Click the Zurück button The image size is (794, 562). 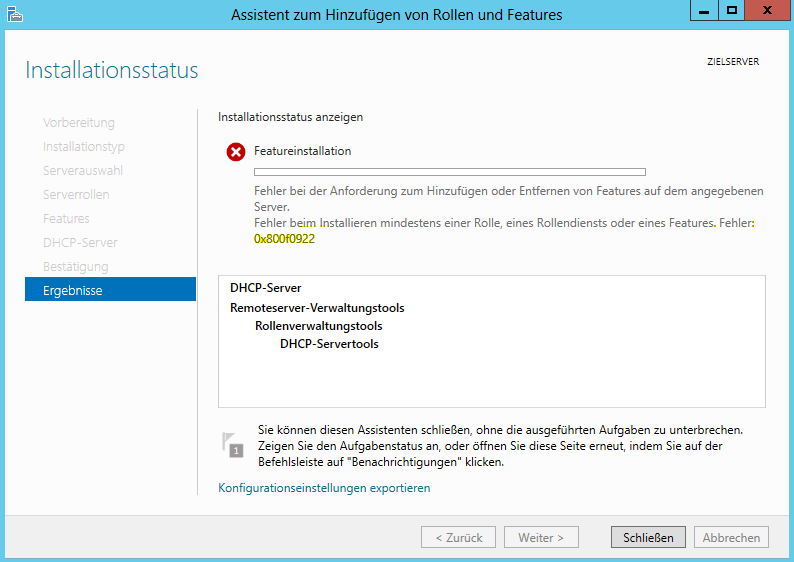(x=458, y=537)
